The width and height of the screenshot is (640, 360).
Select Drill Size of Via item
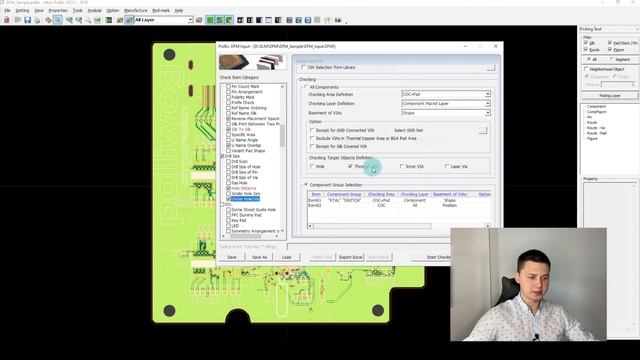[x=245, y=178]
